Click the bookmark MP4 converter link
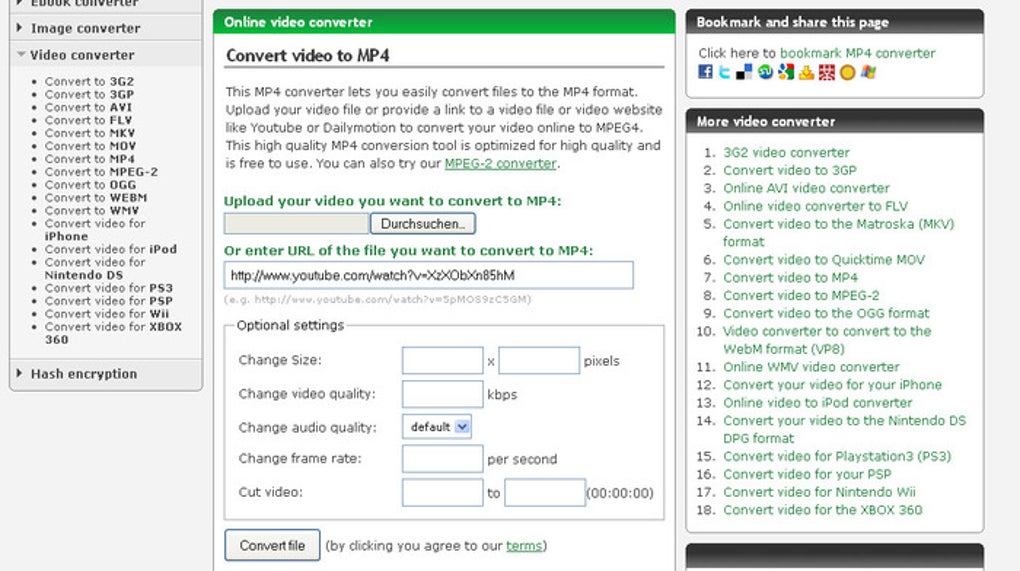 coord(857,53)
